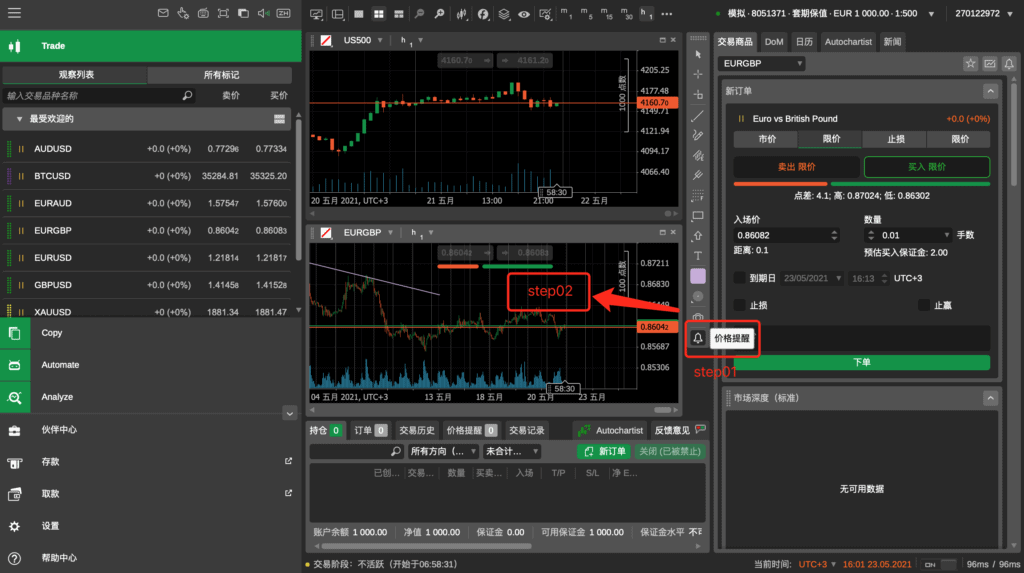Open 反馈意见 feedback link

tap(680, 431)
